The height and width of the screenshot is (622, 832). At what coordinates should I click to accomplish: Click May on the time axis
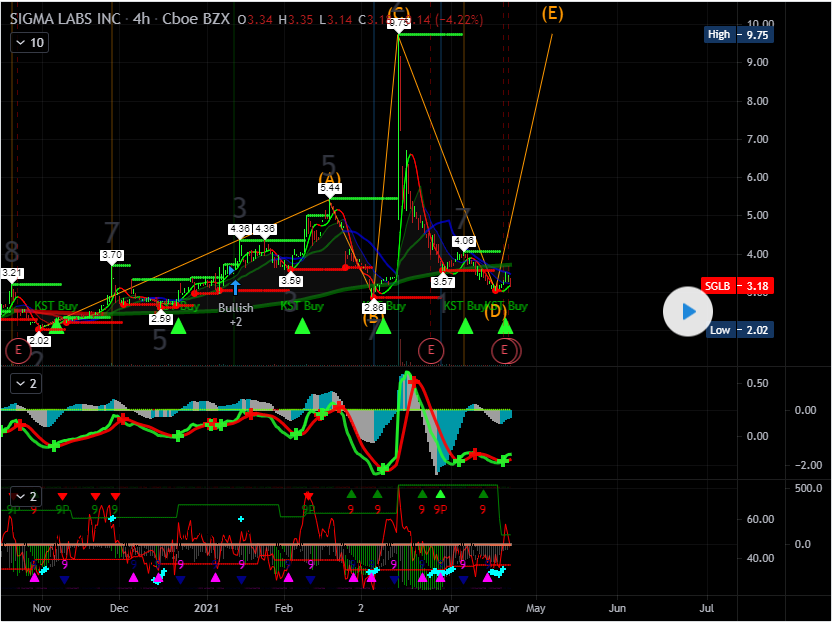point(536,608)
